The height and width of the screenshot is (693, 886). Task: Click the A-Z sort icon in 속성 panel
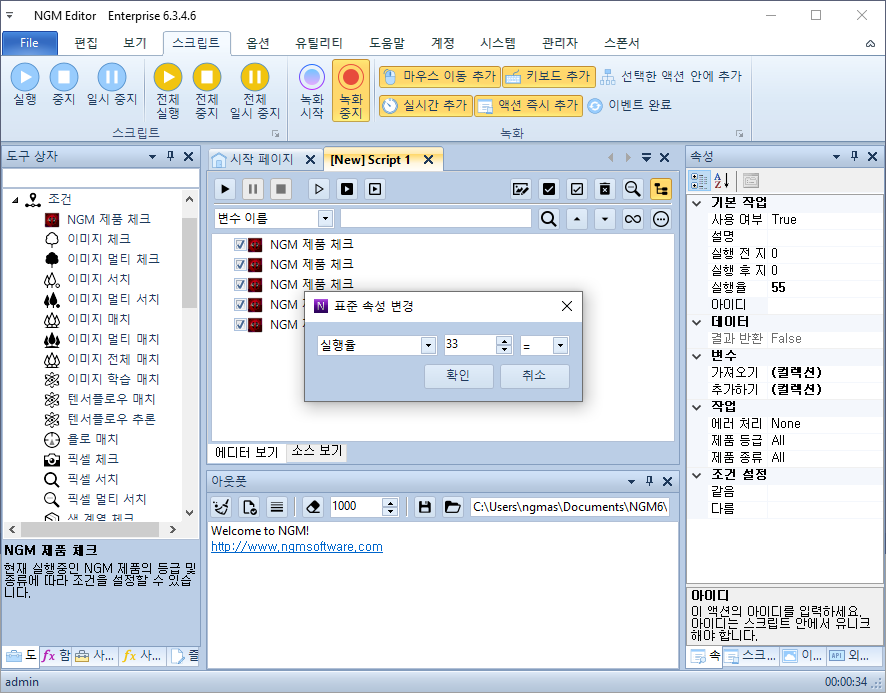pyautogui.click(x=722, y=181)
